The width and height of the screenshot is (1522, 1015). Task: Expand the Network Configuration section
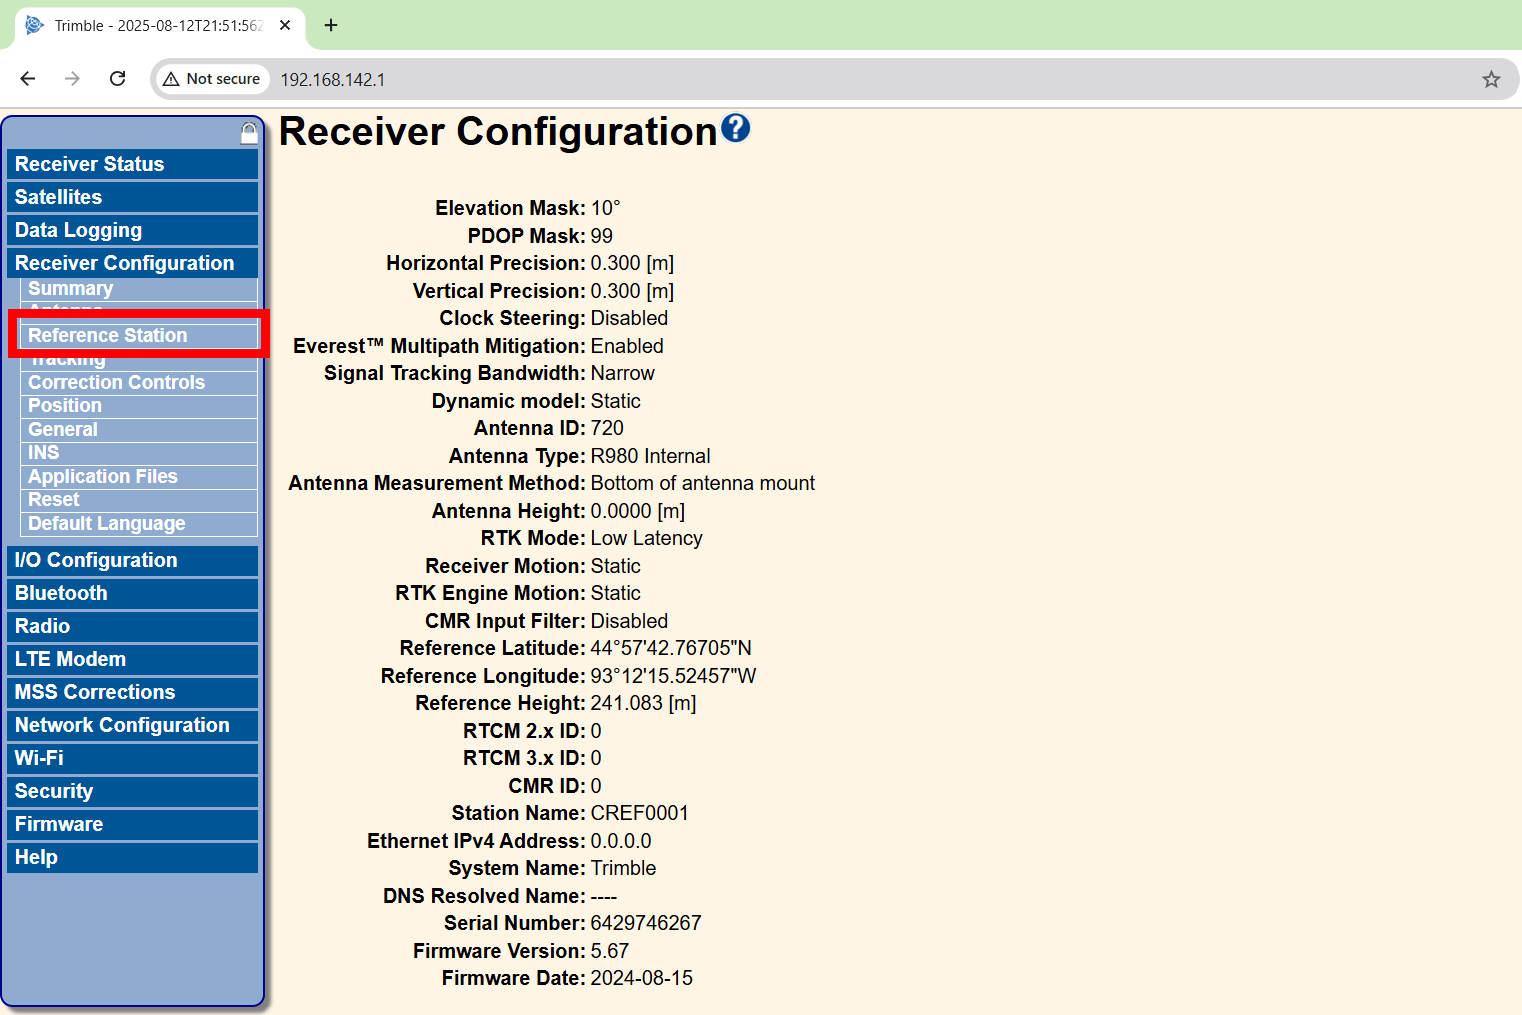[x=122, y=725]
